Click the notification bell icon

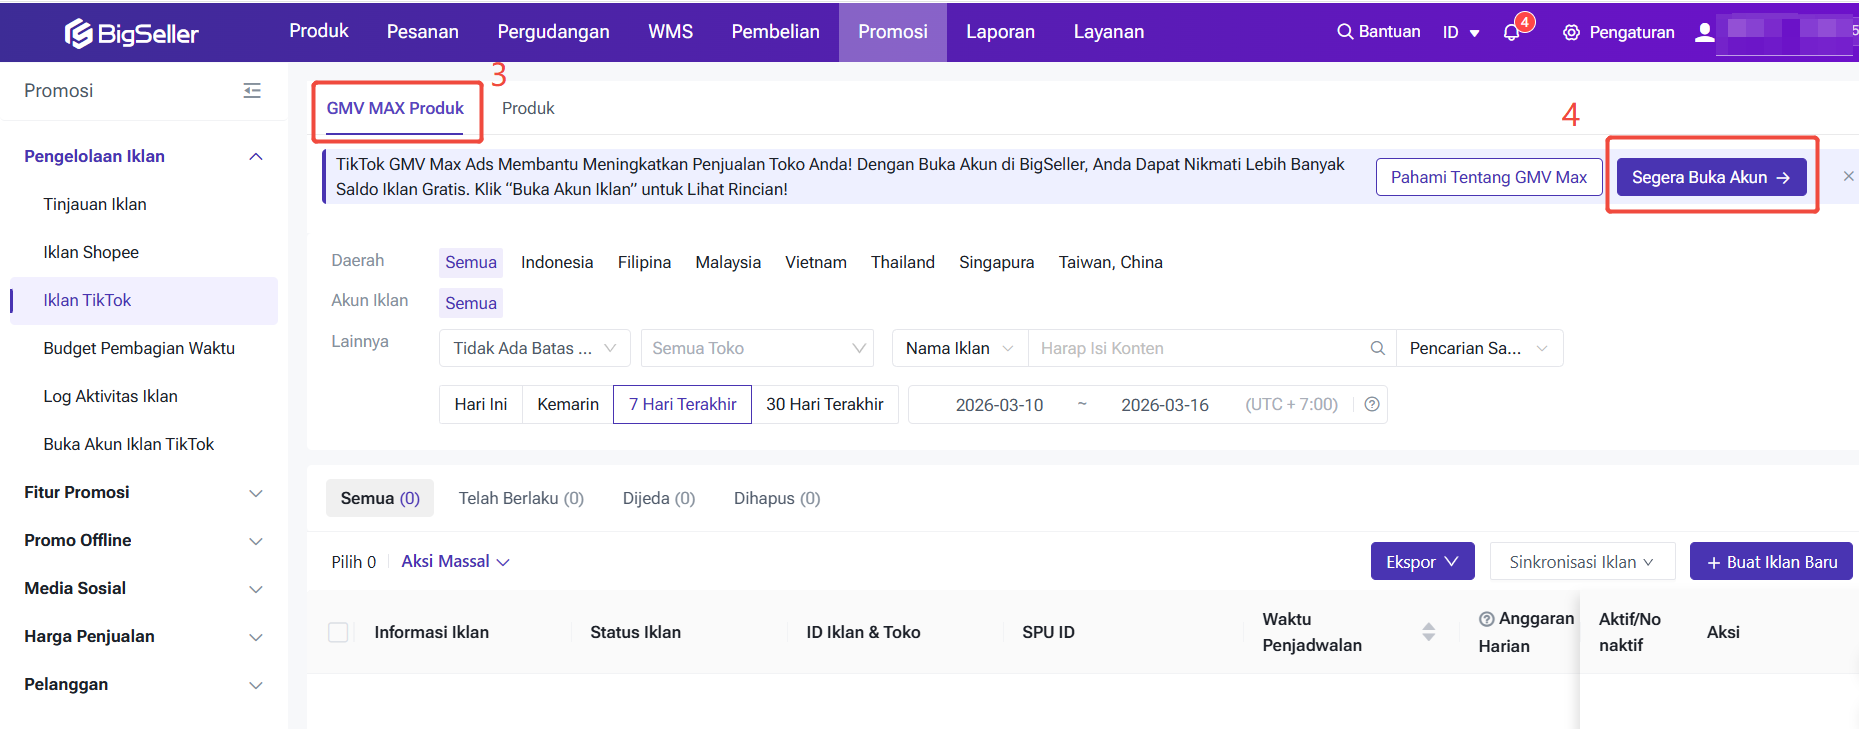point(1511,33)
